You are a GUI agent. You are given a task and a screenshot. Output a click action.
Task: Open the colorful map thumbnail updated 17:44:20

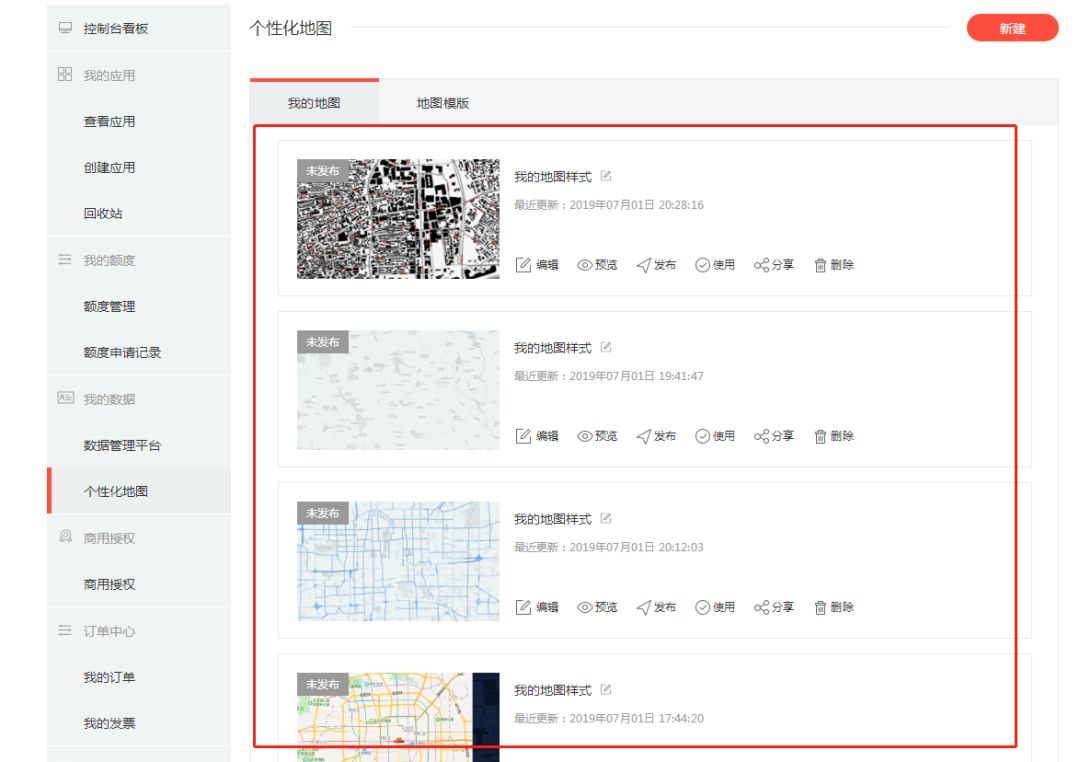[x=398, y=717]
